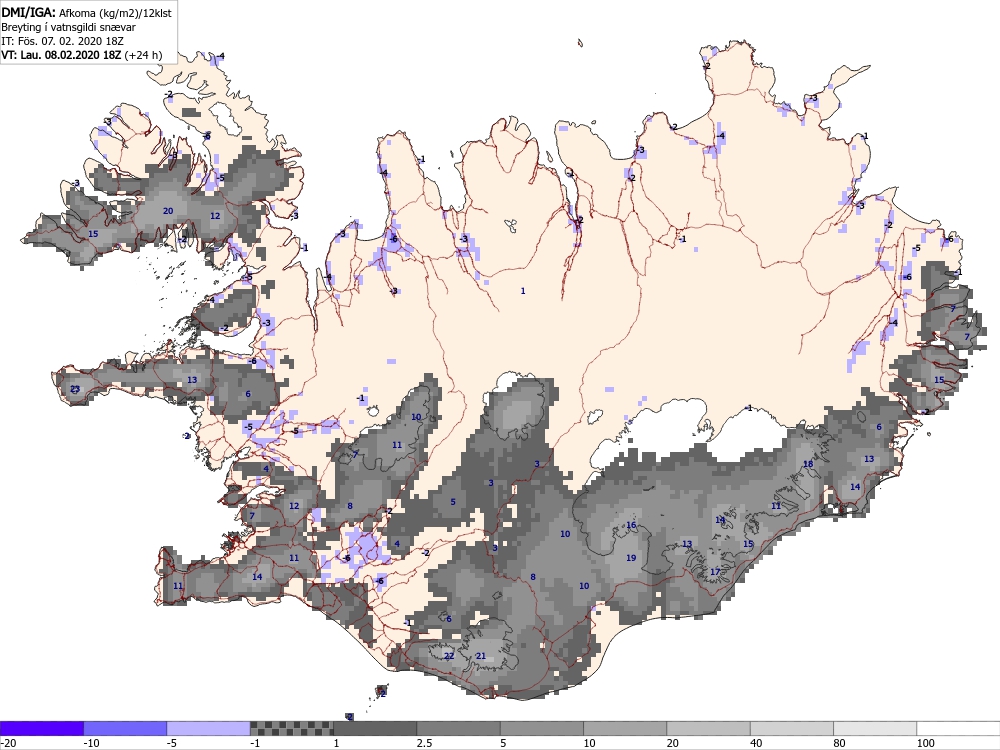This screenshot has width=1000, height=750.
Task: Click the medium purple -10 to -5 legend swatch
Action: (x=125, y=728)
